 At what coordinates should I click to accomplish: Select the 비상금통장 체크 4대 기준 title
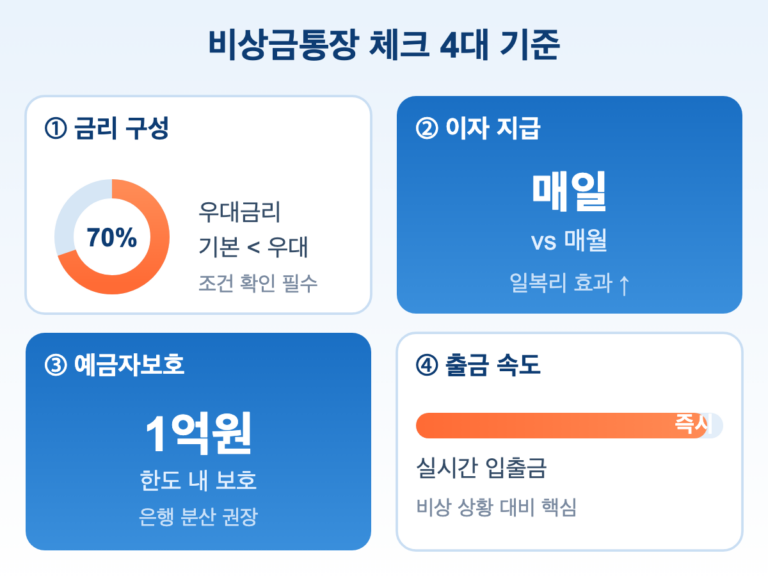coord(384,46)
